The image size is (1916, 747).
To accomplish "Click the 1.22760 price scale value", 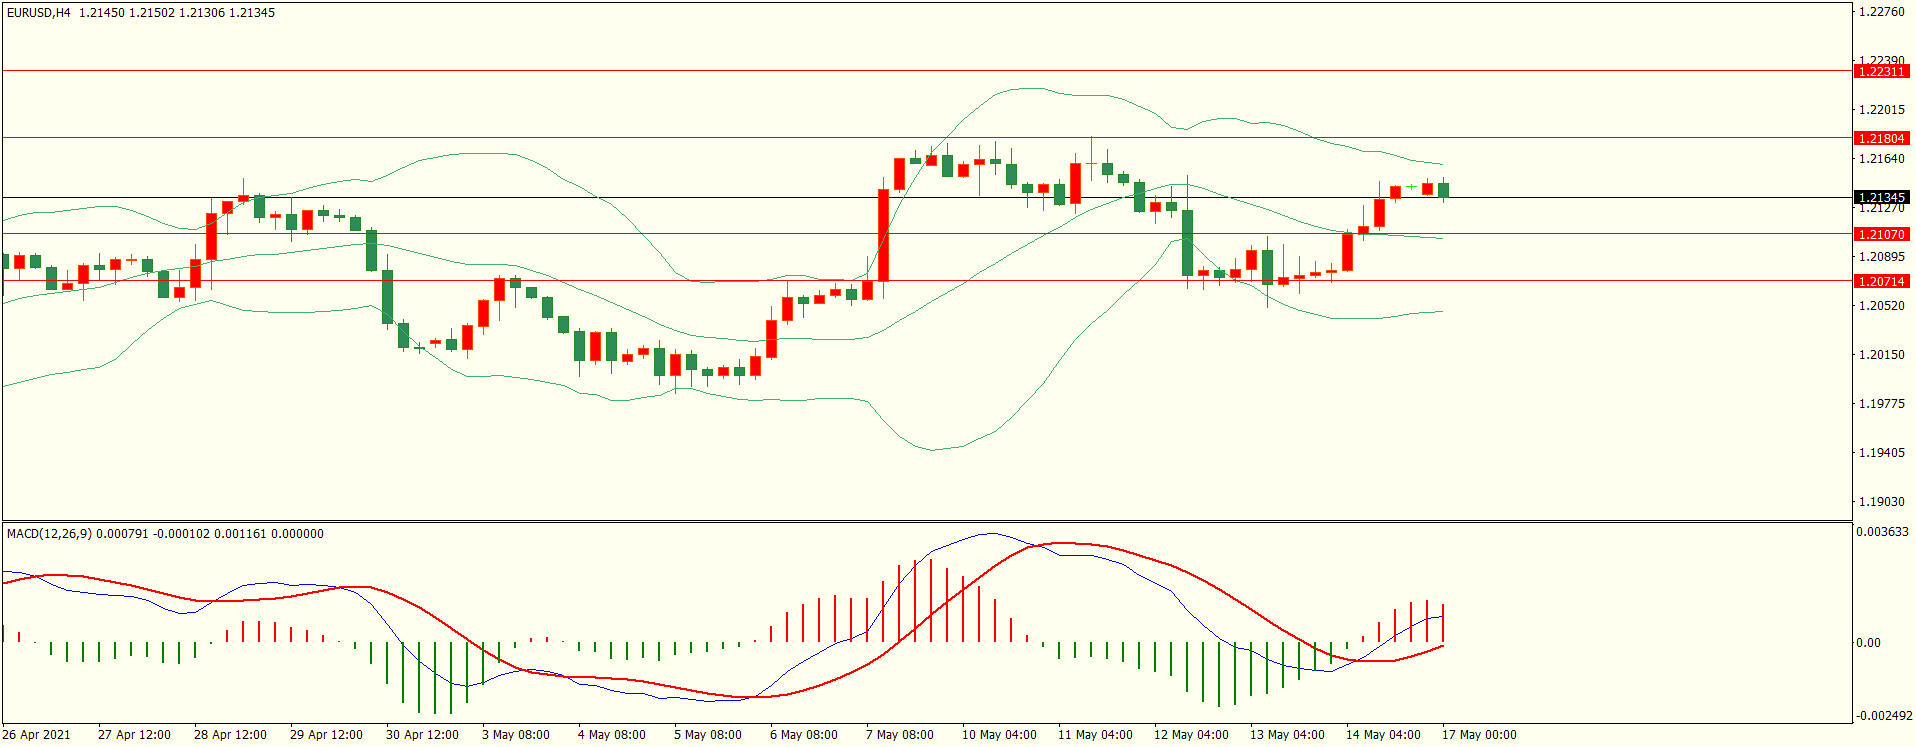I will (1881, 12).
